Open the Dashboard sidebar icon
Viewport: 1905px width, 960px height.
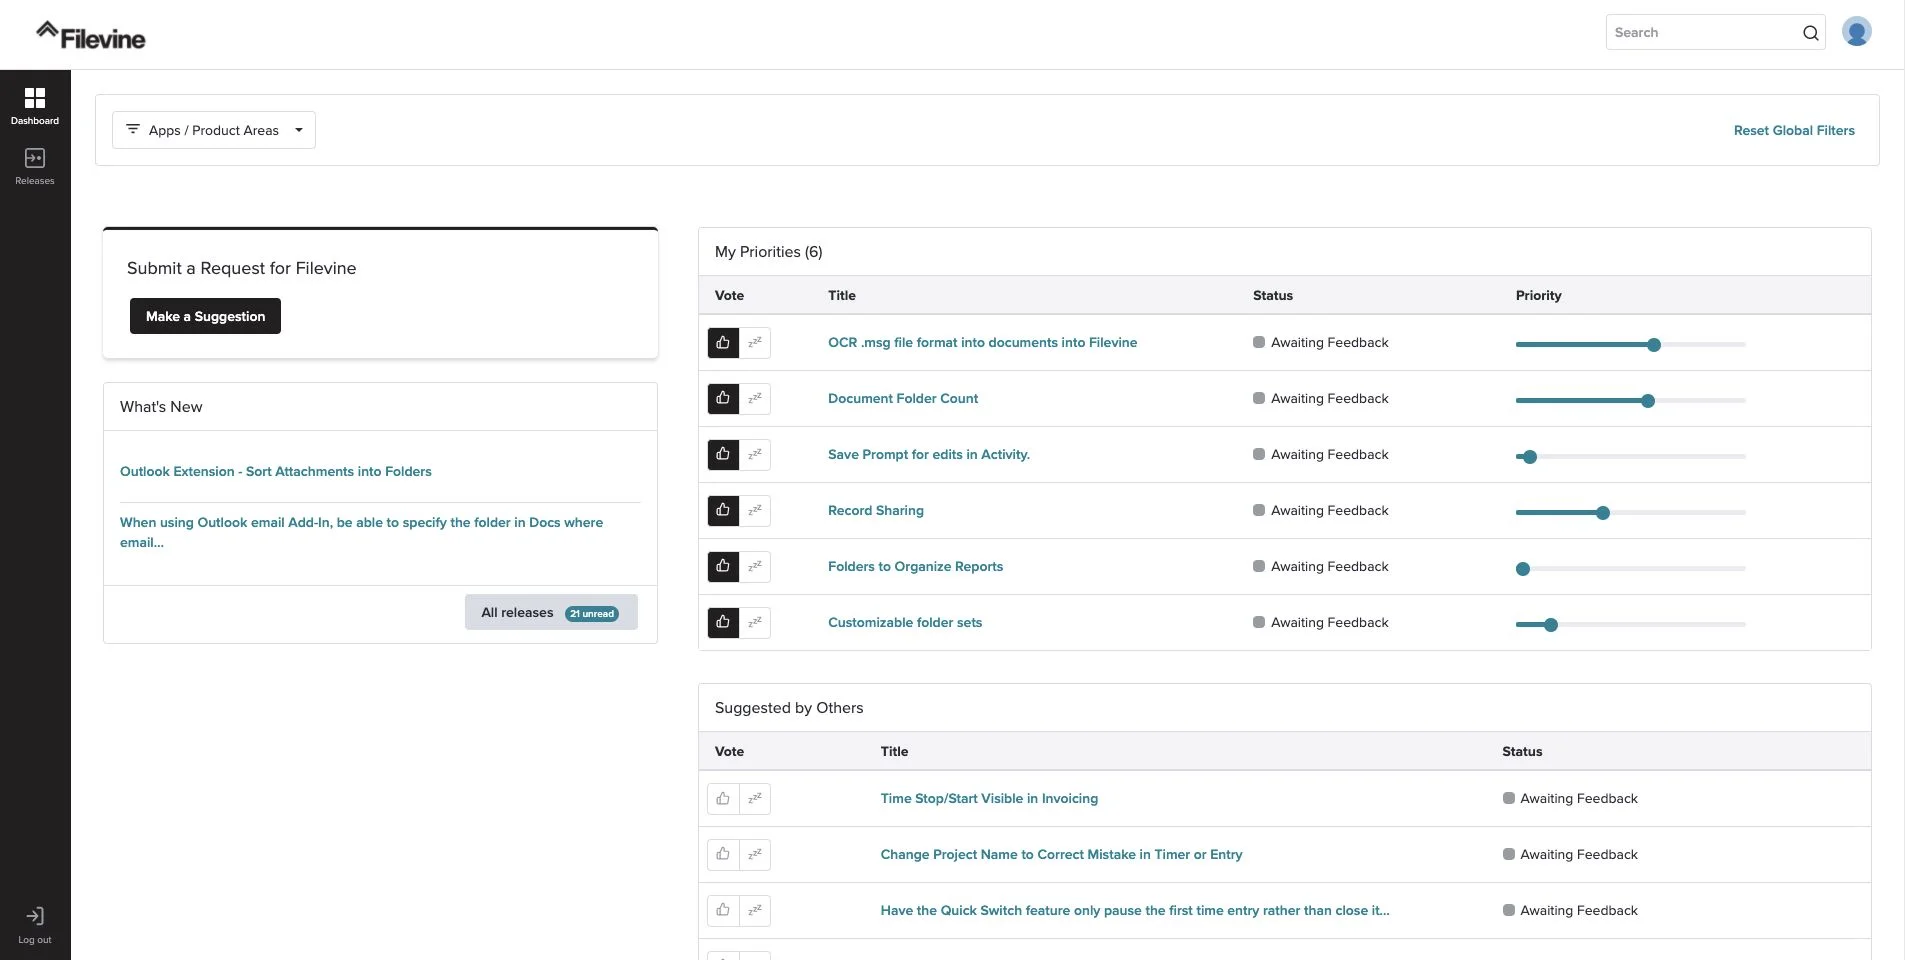tap(35, 105)
